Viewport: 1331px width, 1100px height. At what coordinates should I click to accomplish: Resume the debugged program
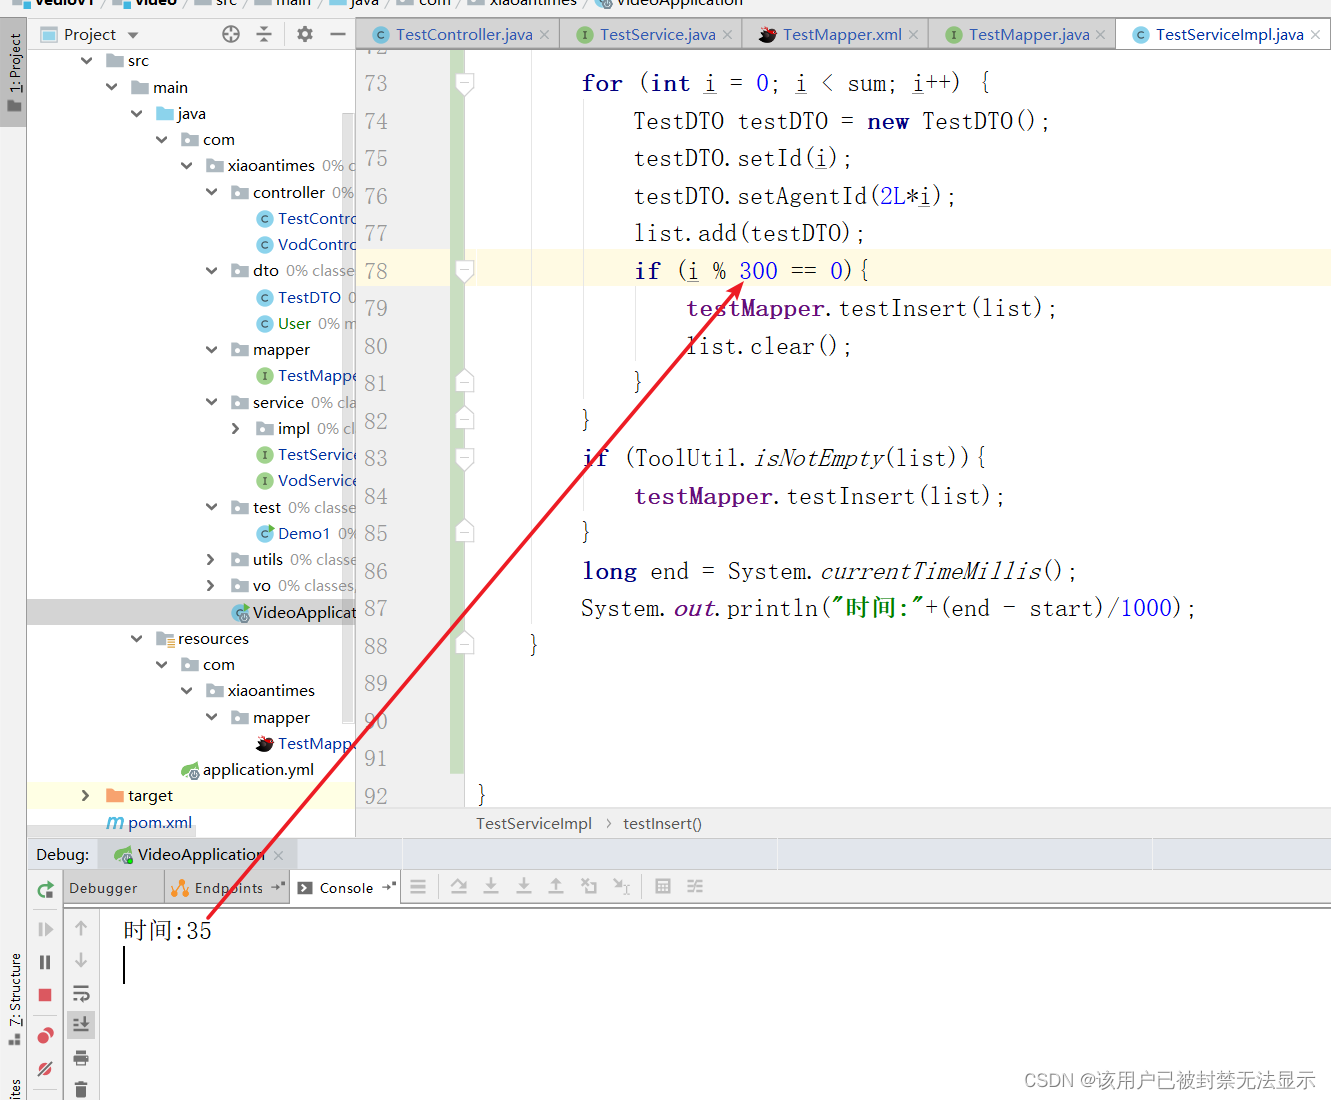45,929
